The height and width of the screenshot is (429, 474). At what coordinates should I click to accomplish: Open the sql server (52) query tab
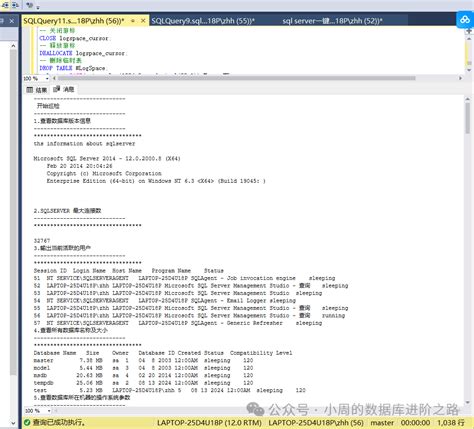click(x=332, y=21)
